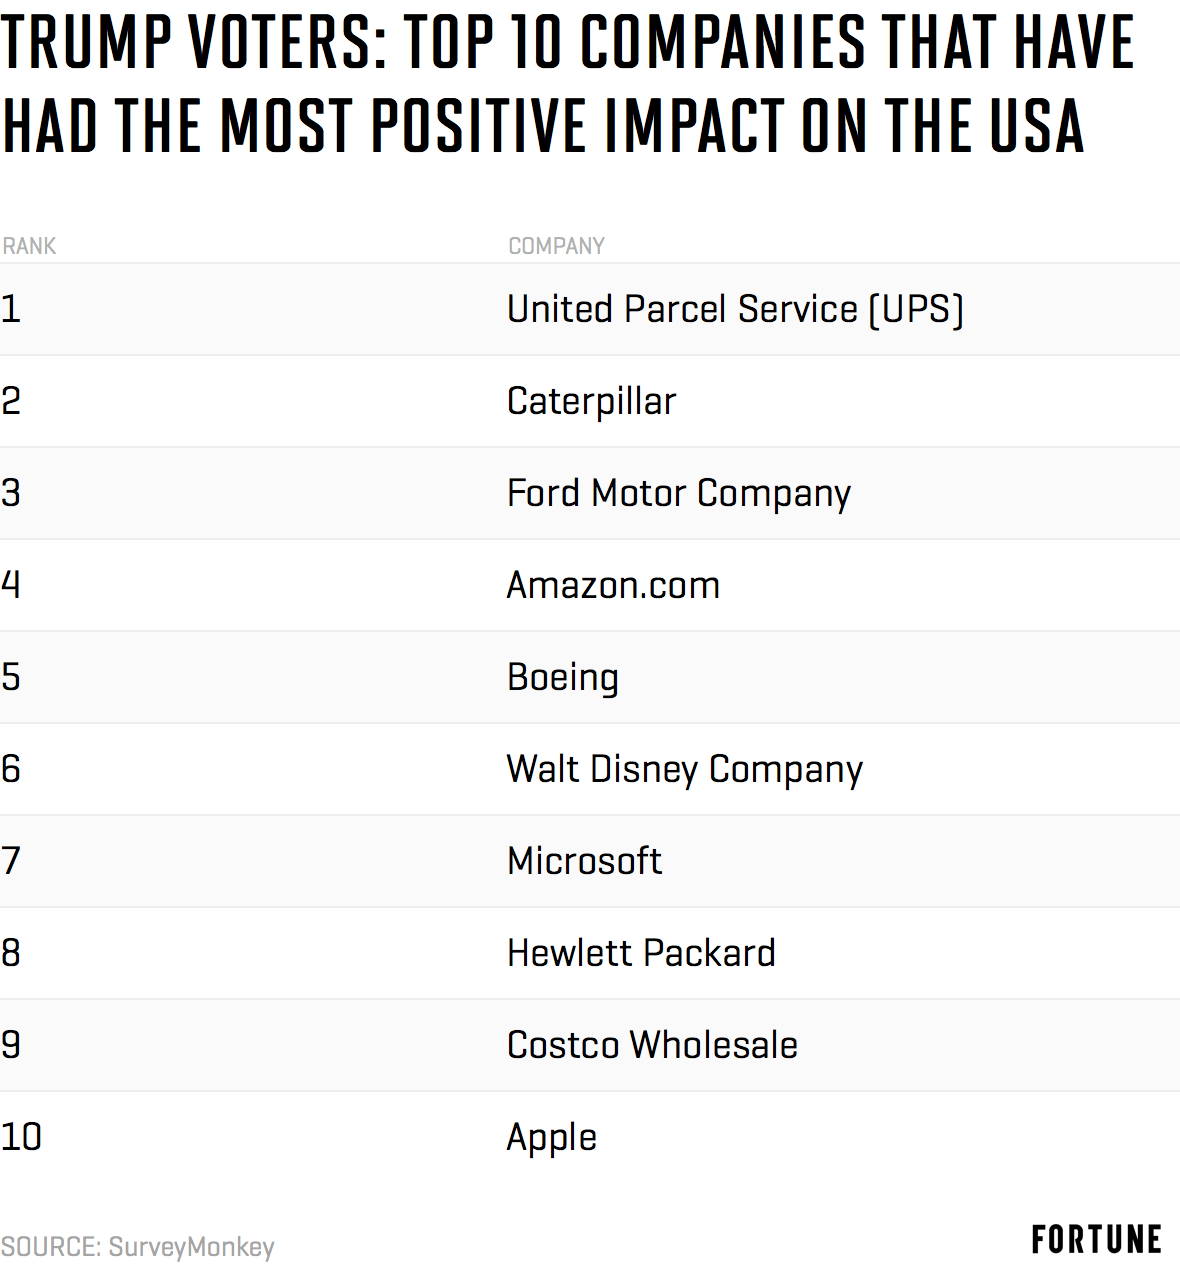This screenshot has width=1180, height=1280.
Task: Click on Microsoft in the list
Action: [x=584, y=861]
